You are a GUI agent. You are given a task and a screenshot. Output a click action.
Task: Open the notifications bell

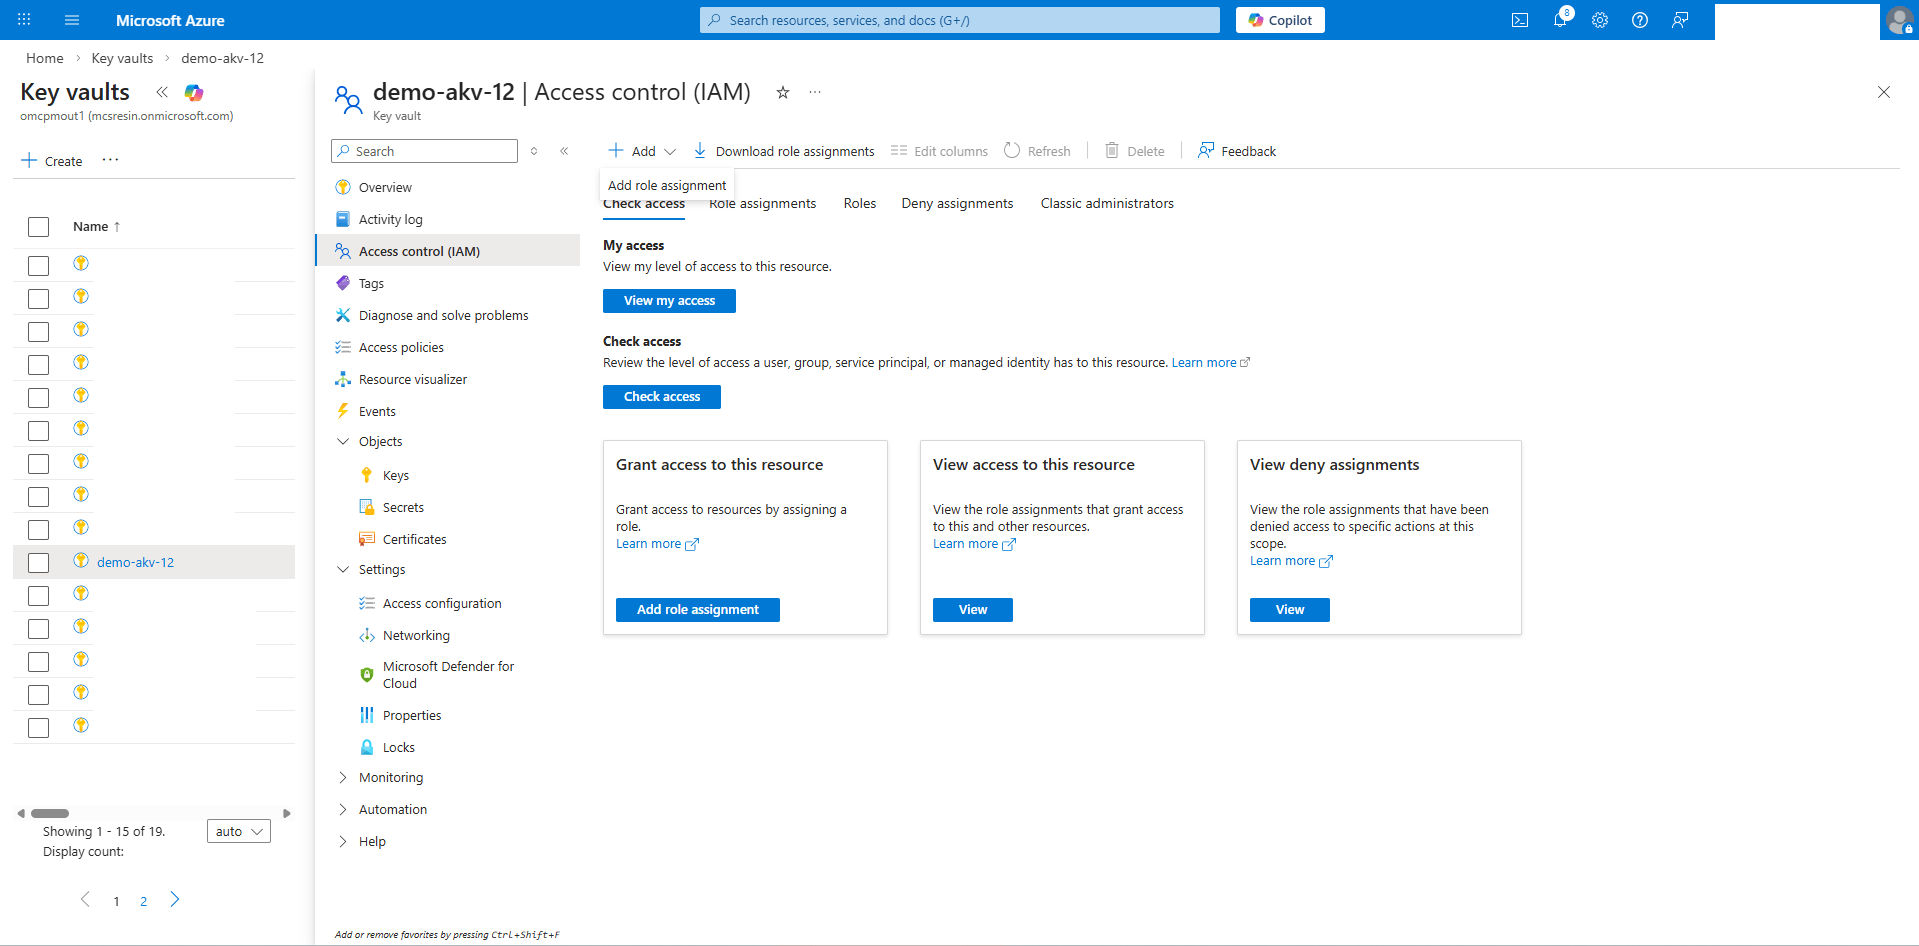[1560, 20]
